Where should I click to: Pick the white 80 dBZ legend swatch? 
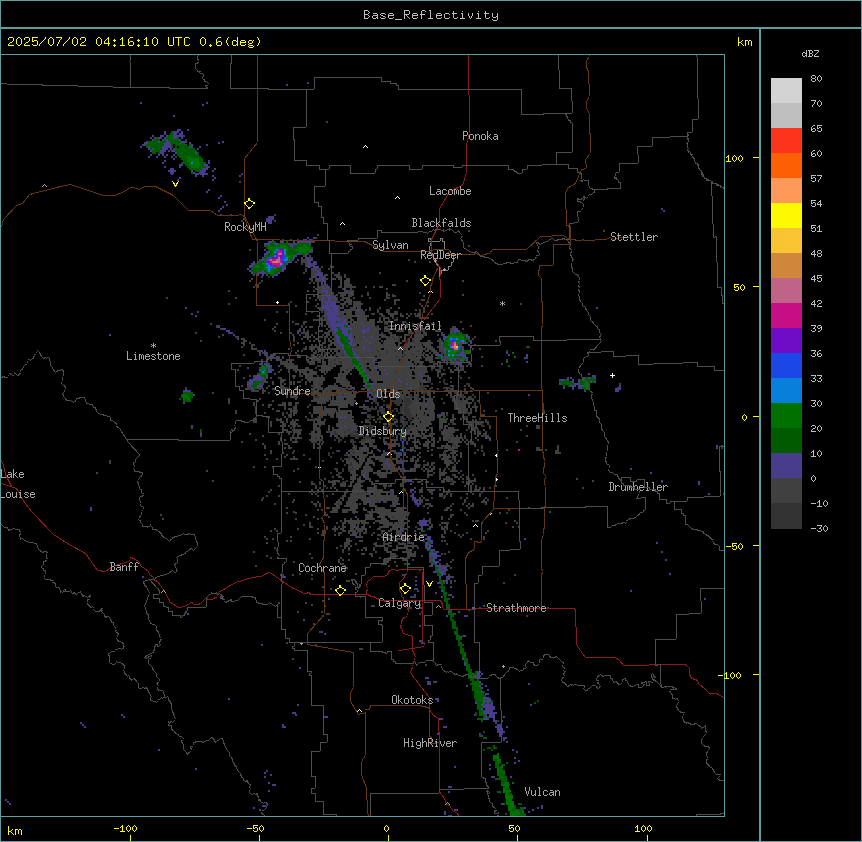pyautogui.click(x=786, y=91)
